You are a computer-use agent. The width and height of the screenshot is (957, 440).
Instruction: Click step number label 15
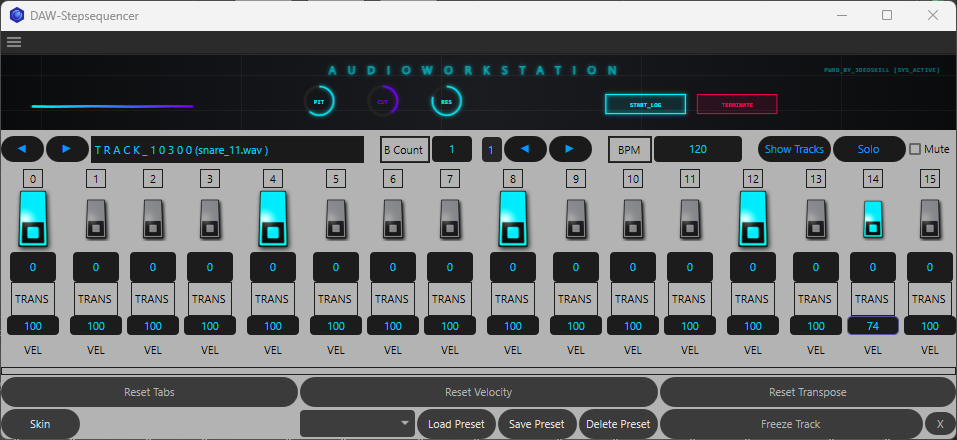[930, 179]
